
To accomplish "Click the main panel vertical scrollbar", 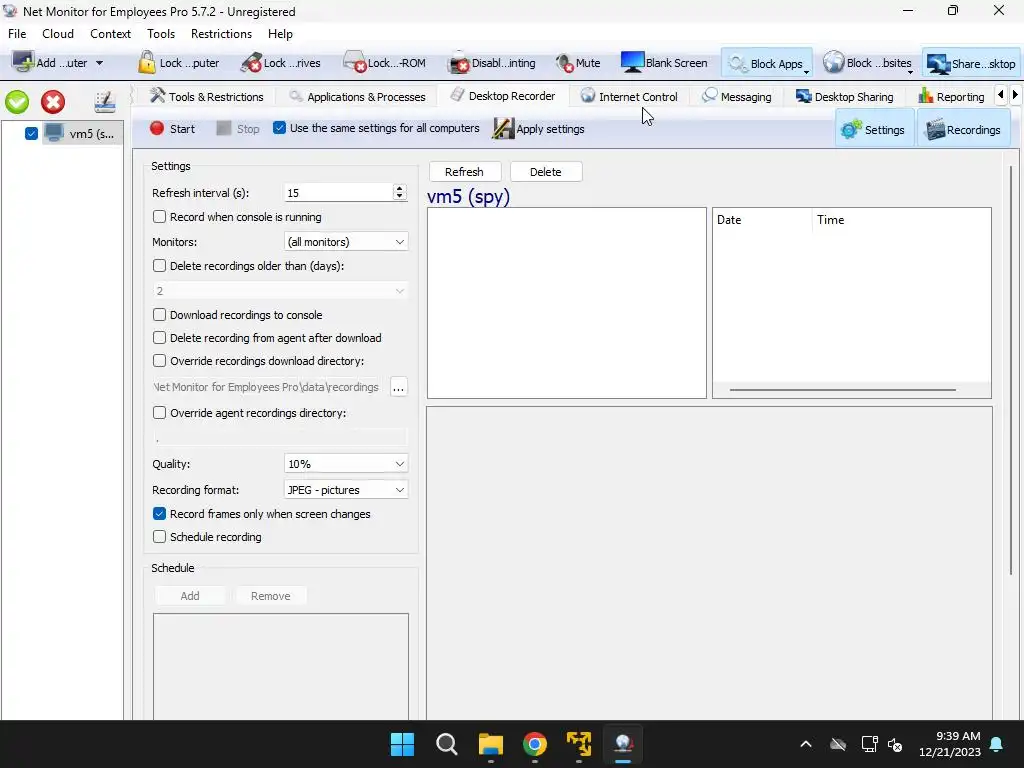I will coord(1012,370).
